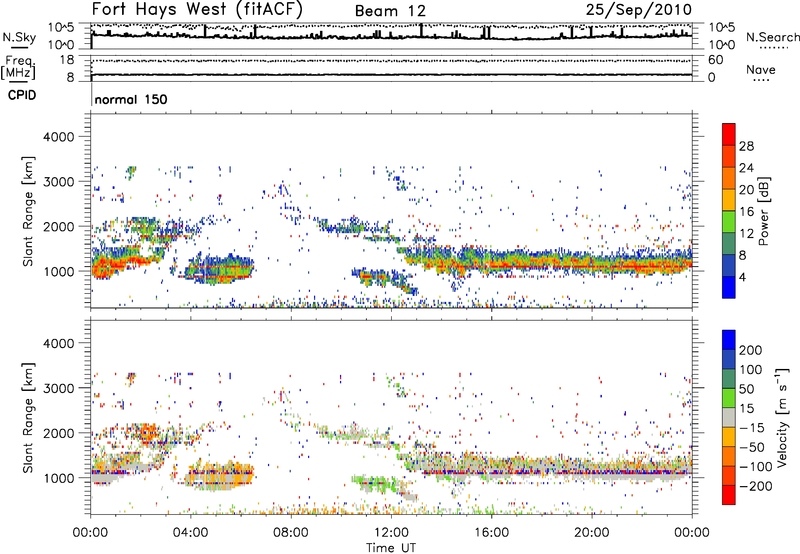Click the date "25/Sep/2010"
800x554 pixels.
click(x=639, y=9)
